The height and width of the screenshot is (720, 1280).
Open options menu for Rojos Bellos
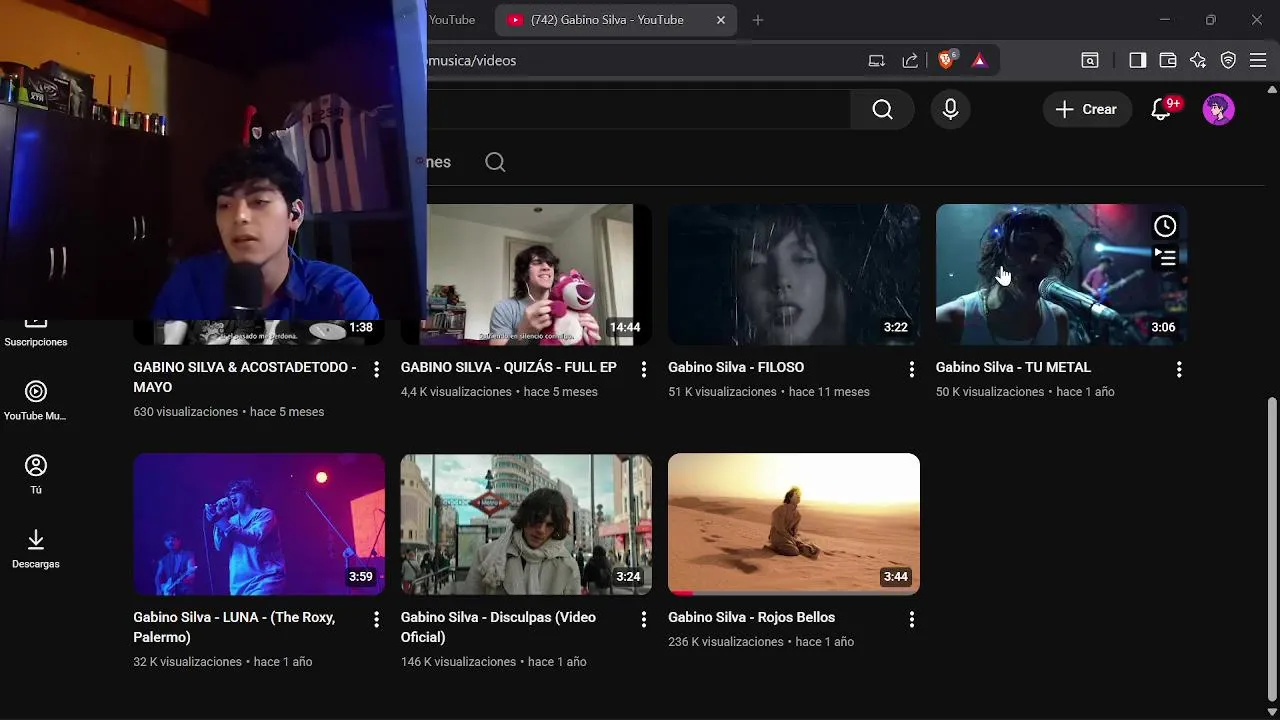click(x=911, y=620)
